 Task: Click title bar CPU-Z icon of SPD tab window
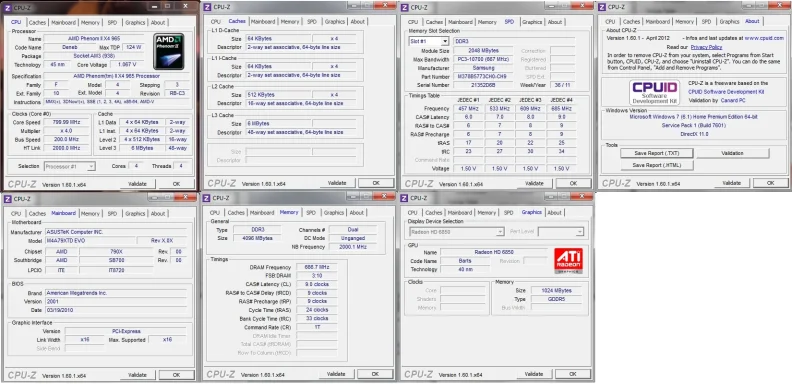pyautogui.click(x=406, y=7)
